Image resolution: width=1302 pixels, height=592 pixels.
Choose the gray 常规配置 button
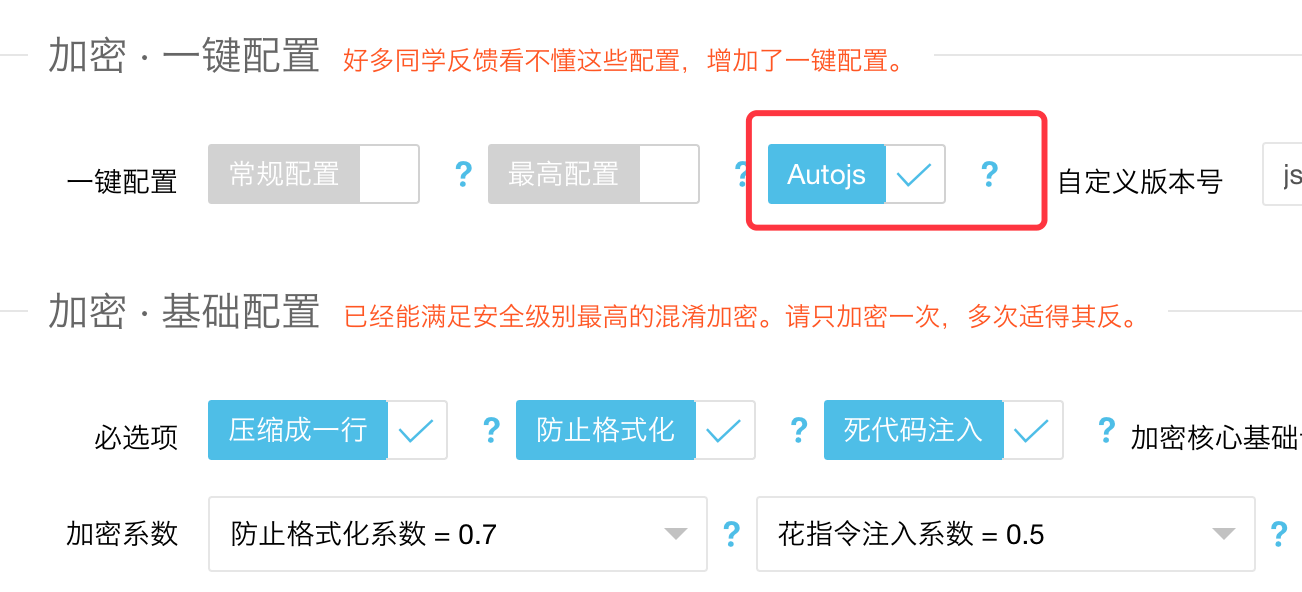click(x=284, y=174)
